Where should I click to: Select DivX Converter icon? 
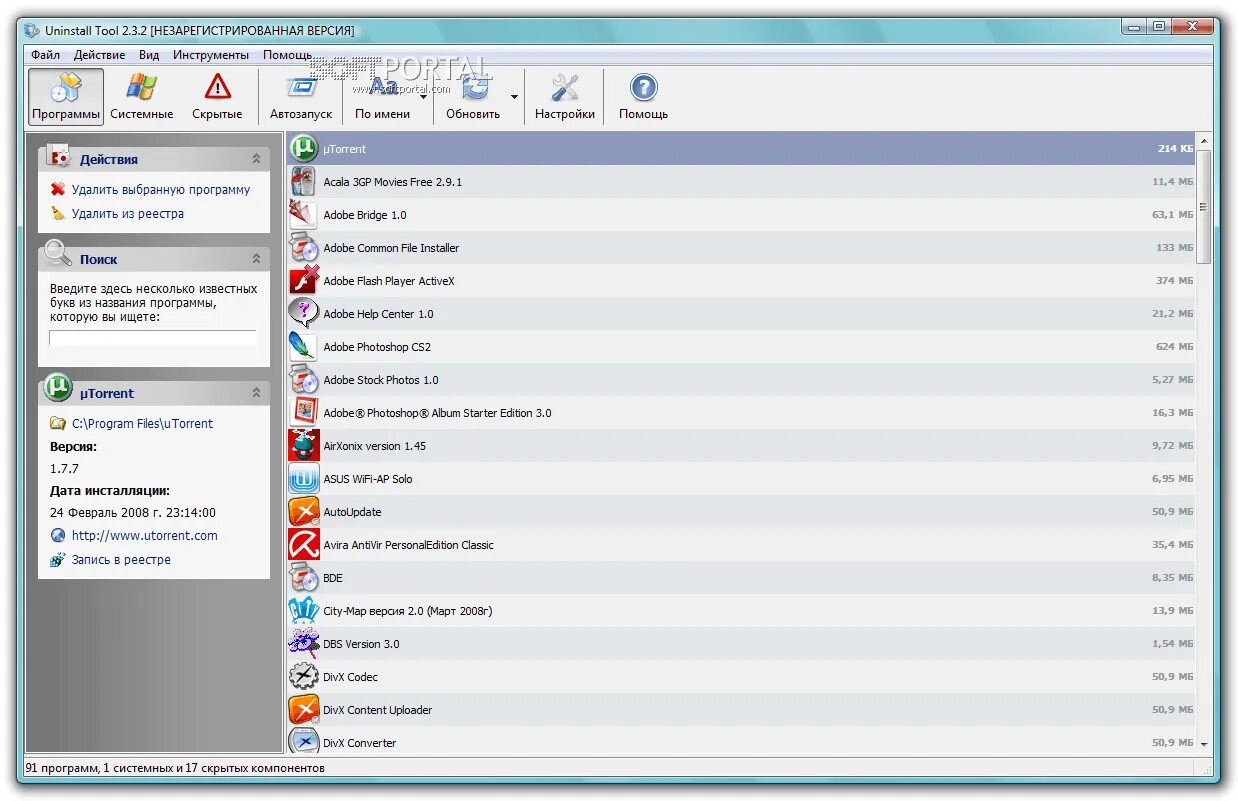tap(304, 741)
